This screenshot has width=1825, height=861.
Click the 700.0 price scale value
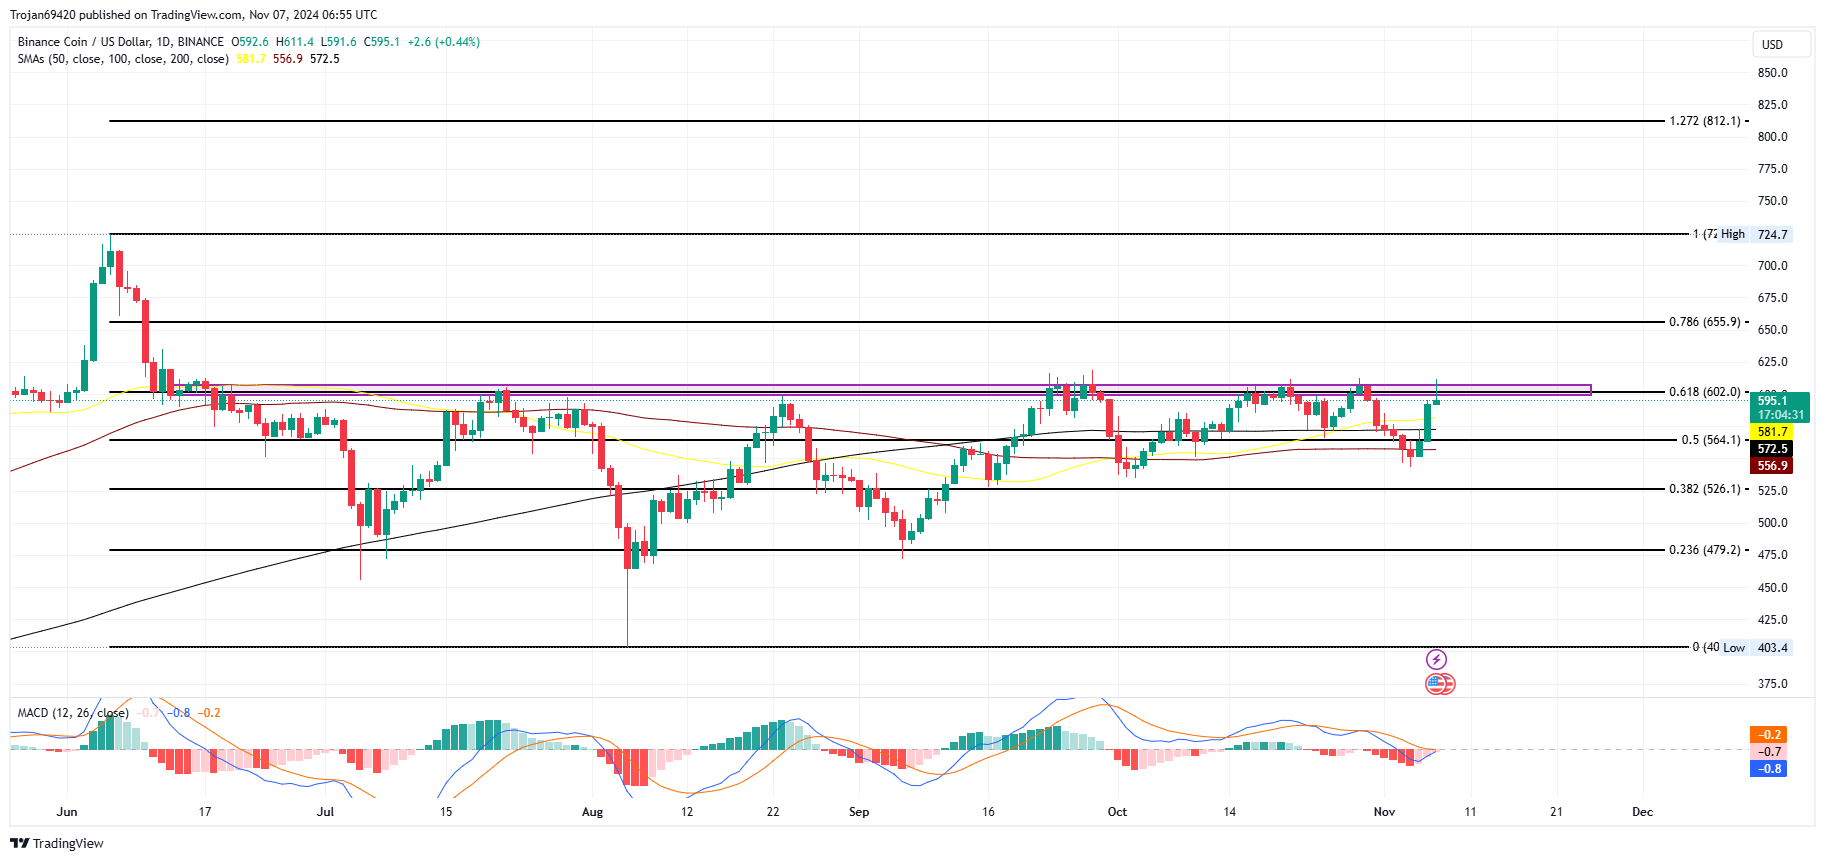(1772, 266)
